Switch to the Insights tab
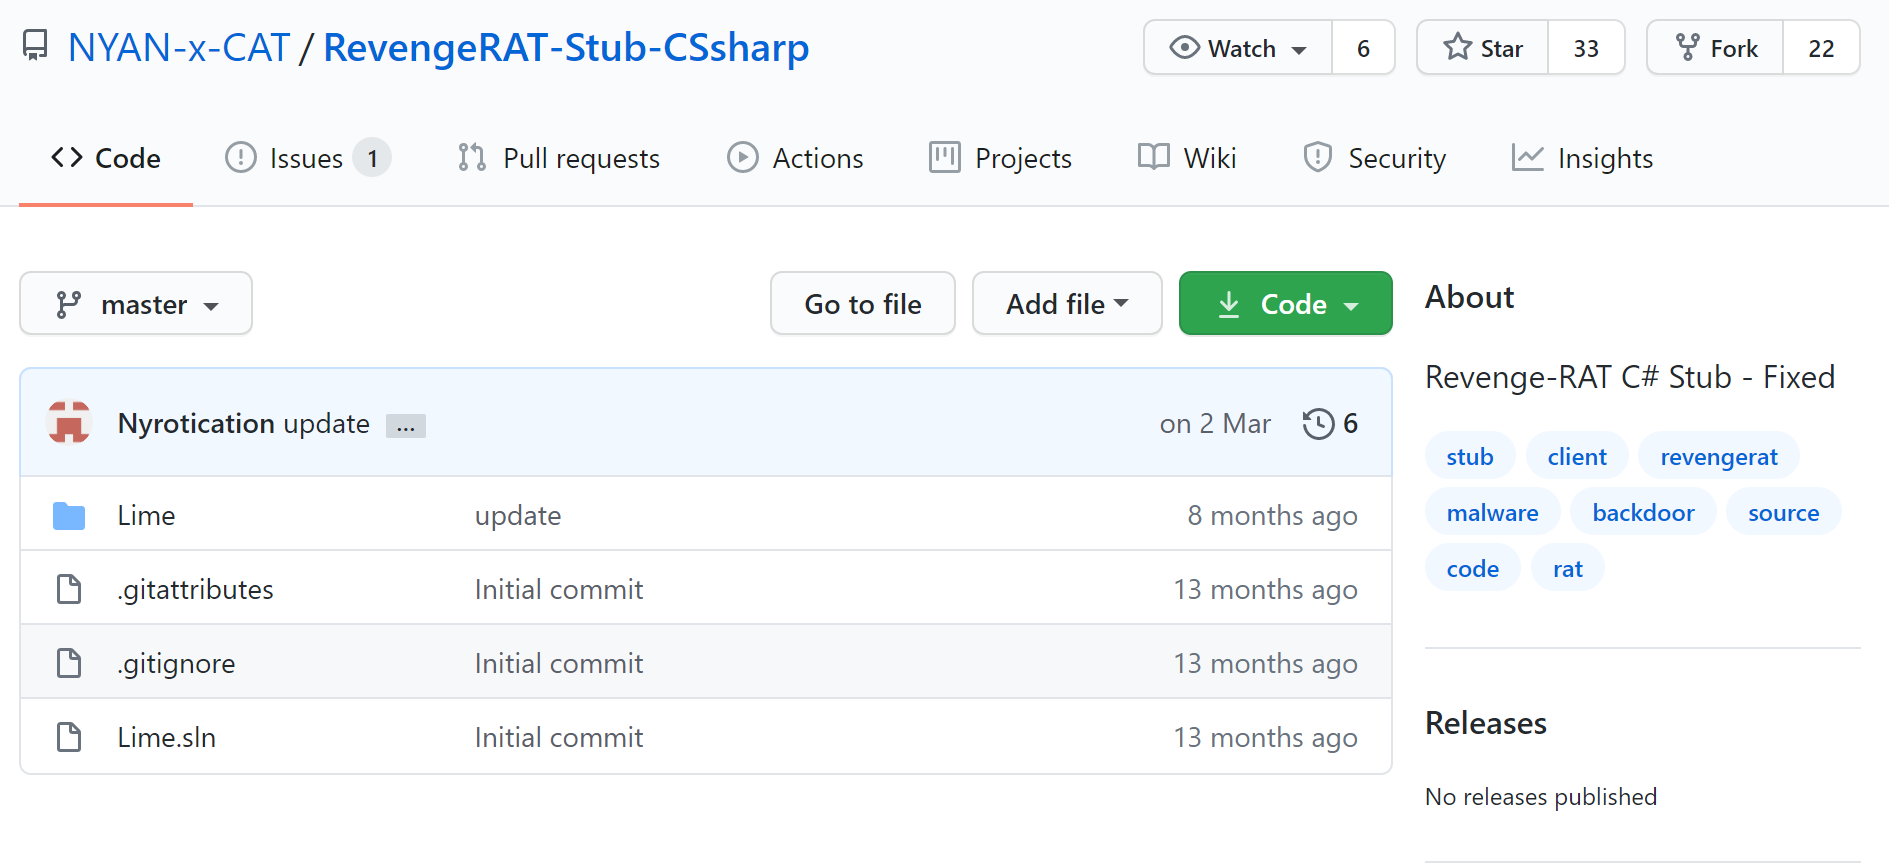The width and height of the screenshot is (1889, 868). tap(1582, 158)
